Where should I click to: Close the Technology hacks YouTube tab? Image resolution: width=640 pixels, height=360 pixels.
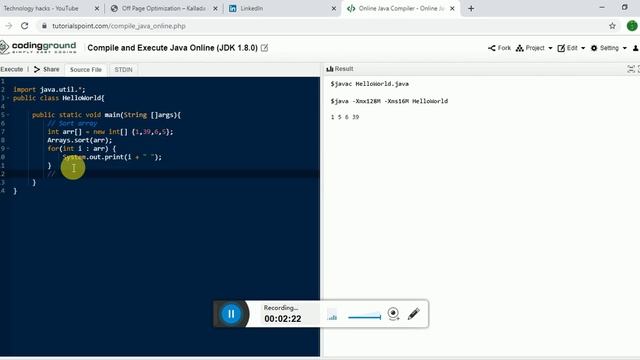point(97,8)
